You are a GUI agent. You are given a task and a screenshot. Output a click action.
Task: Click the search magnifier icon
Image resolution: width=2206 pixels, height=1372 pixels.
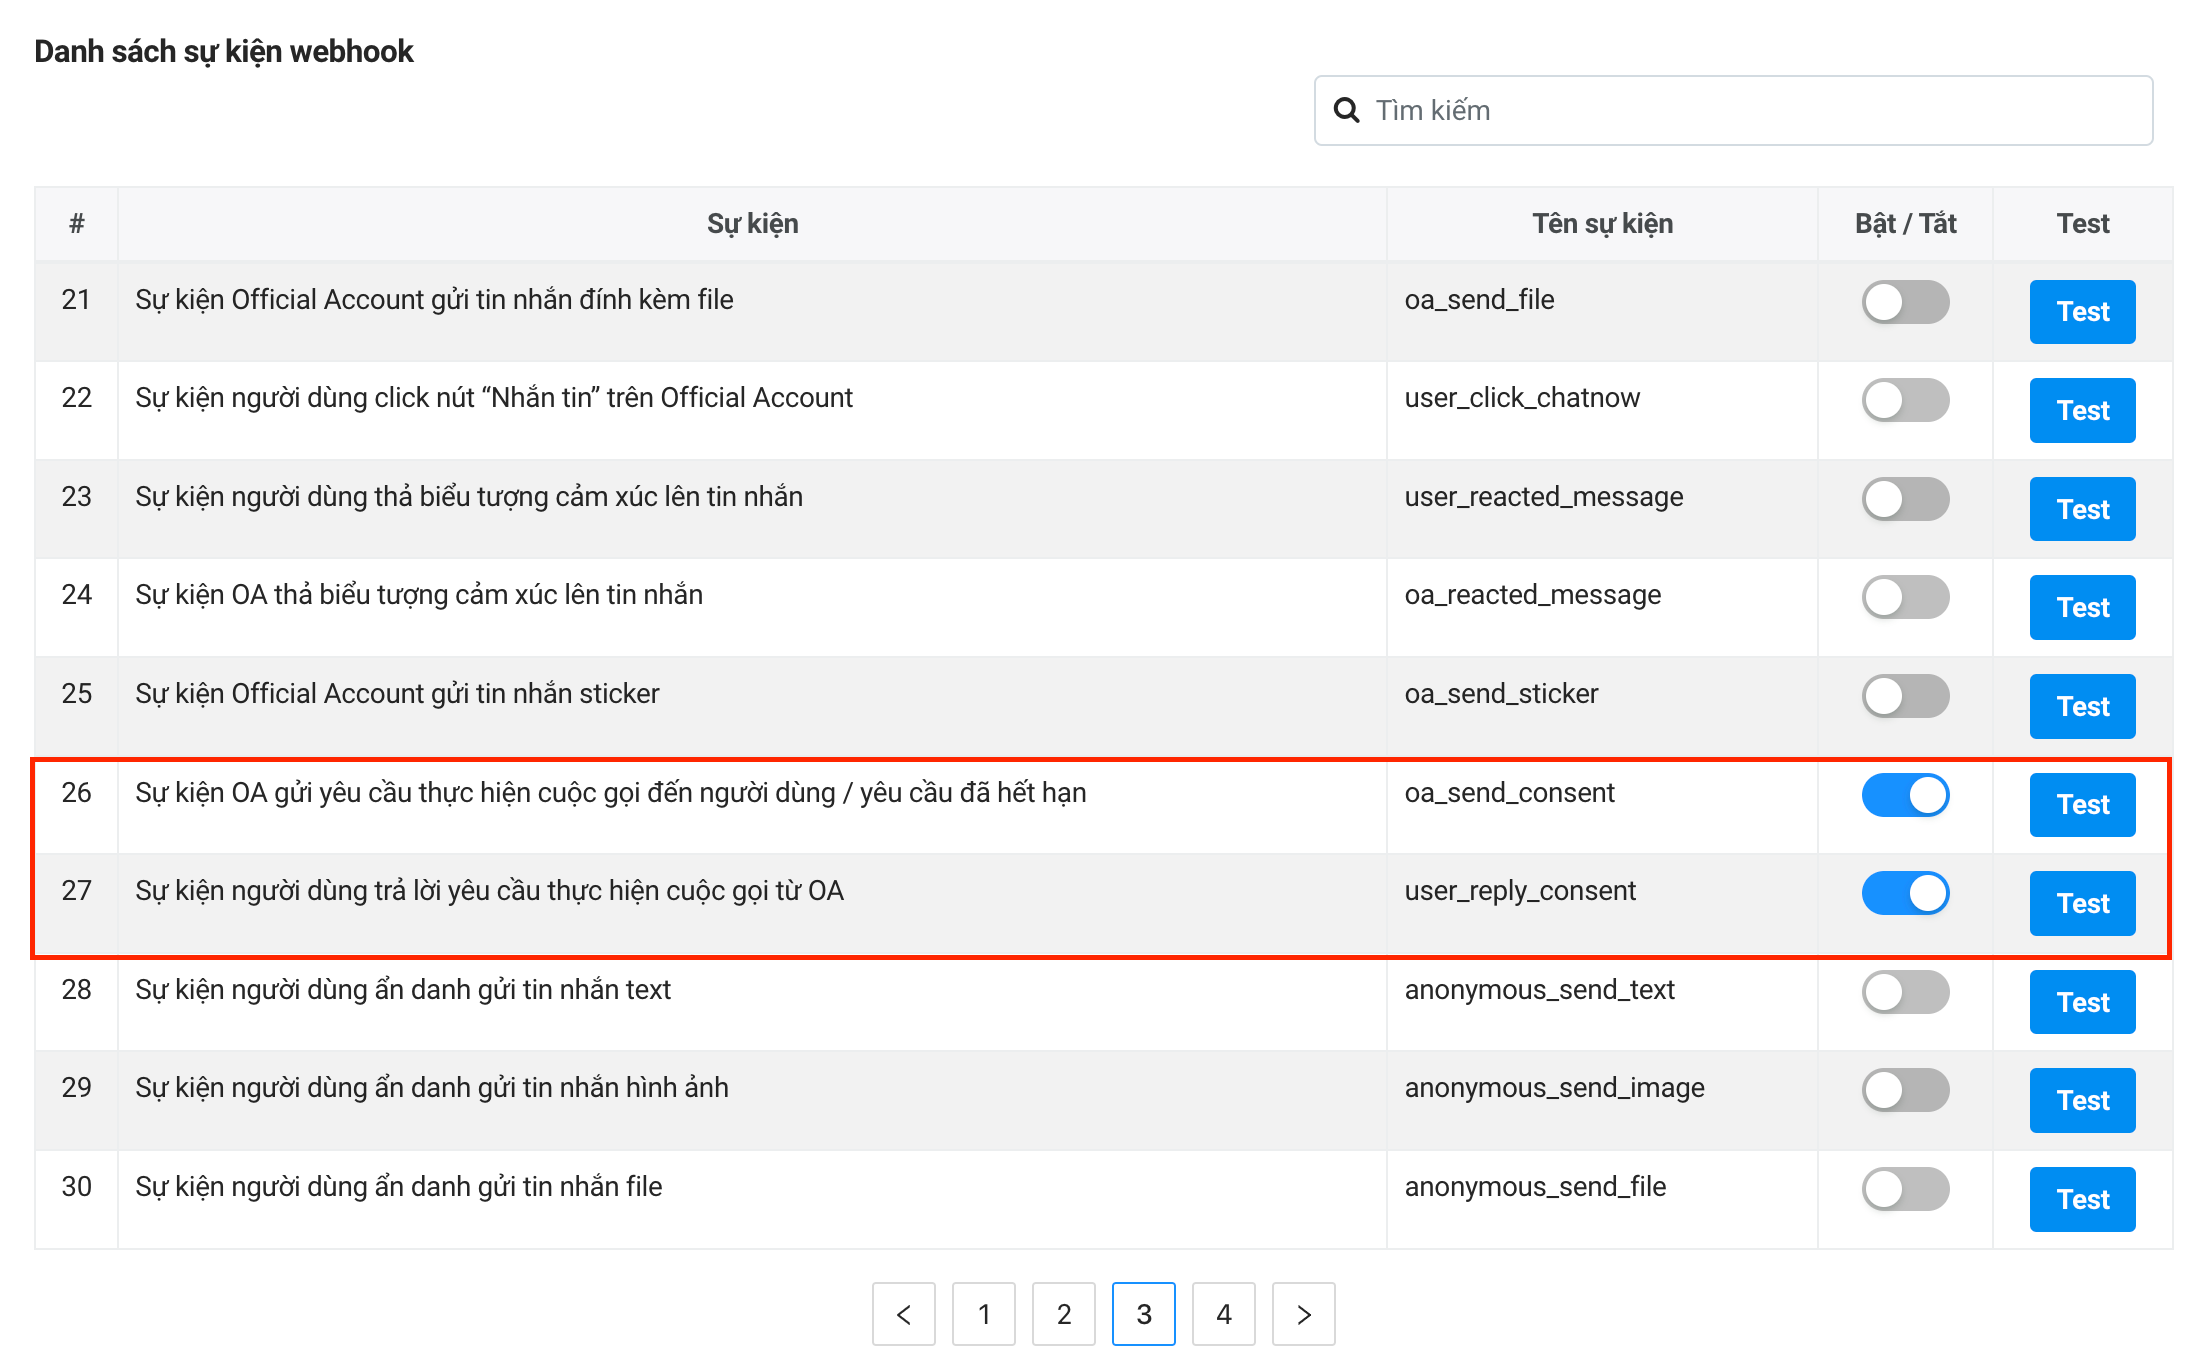[x=1346, y=110]
